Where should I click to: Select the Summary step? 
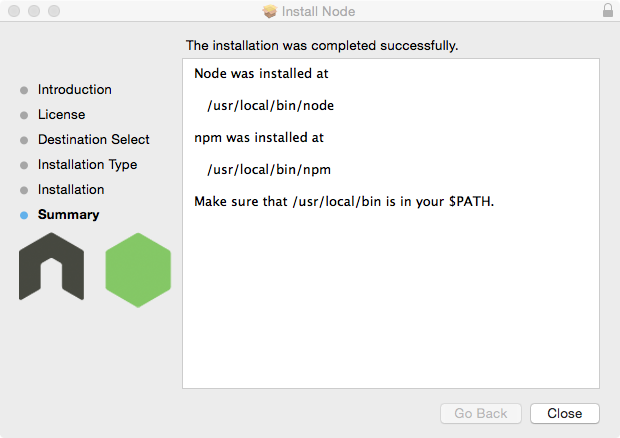68,214
